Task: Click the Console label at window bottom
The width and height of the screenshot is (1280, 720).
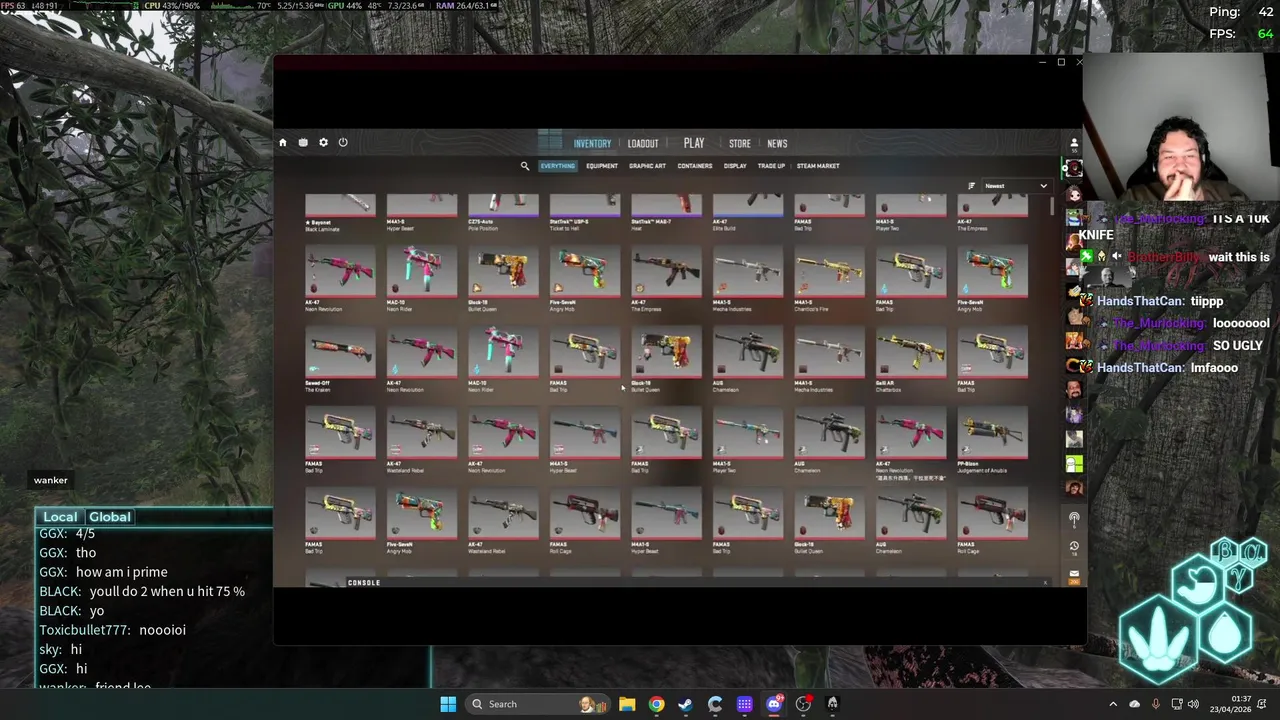Action: tap(364, 582)
